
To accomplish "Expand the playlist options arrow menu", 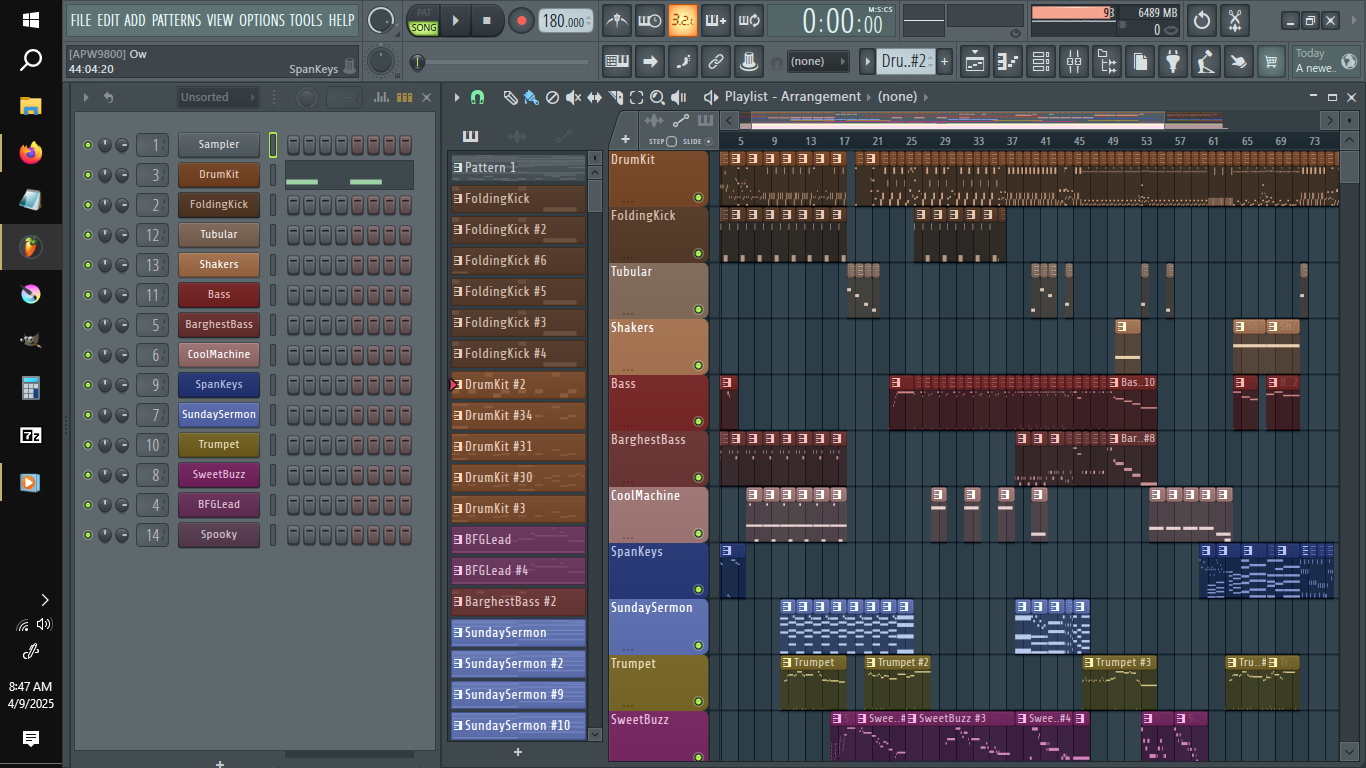I will coord(457,98).
